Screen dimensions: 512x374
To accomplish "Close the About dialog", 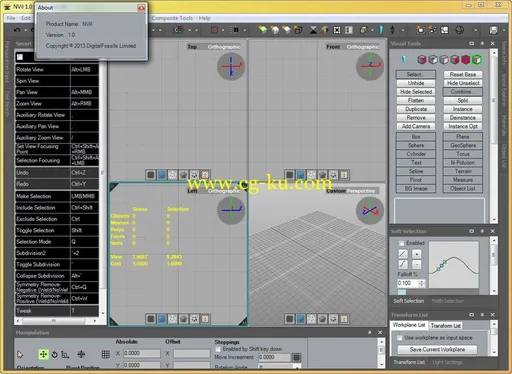I will 141,8.
